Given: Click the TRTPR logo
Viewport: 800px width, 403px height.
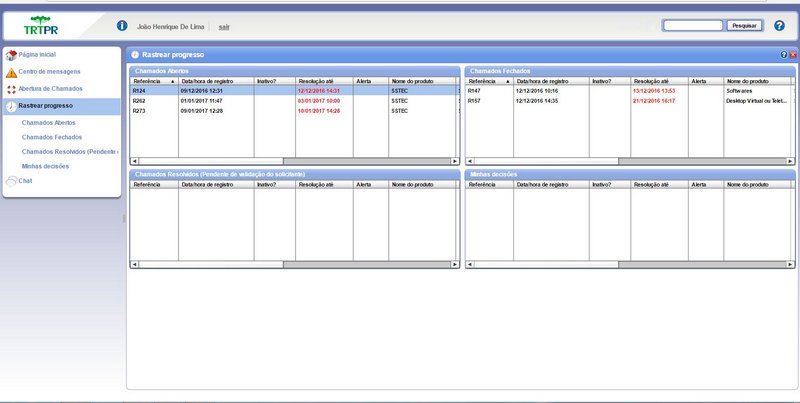Looking at the screenshot, I should pos(40,25).
